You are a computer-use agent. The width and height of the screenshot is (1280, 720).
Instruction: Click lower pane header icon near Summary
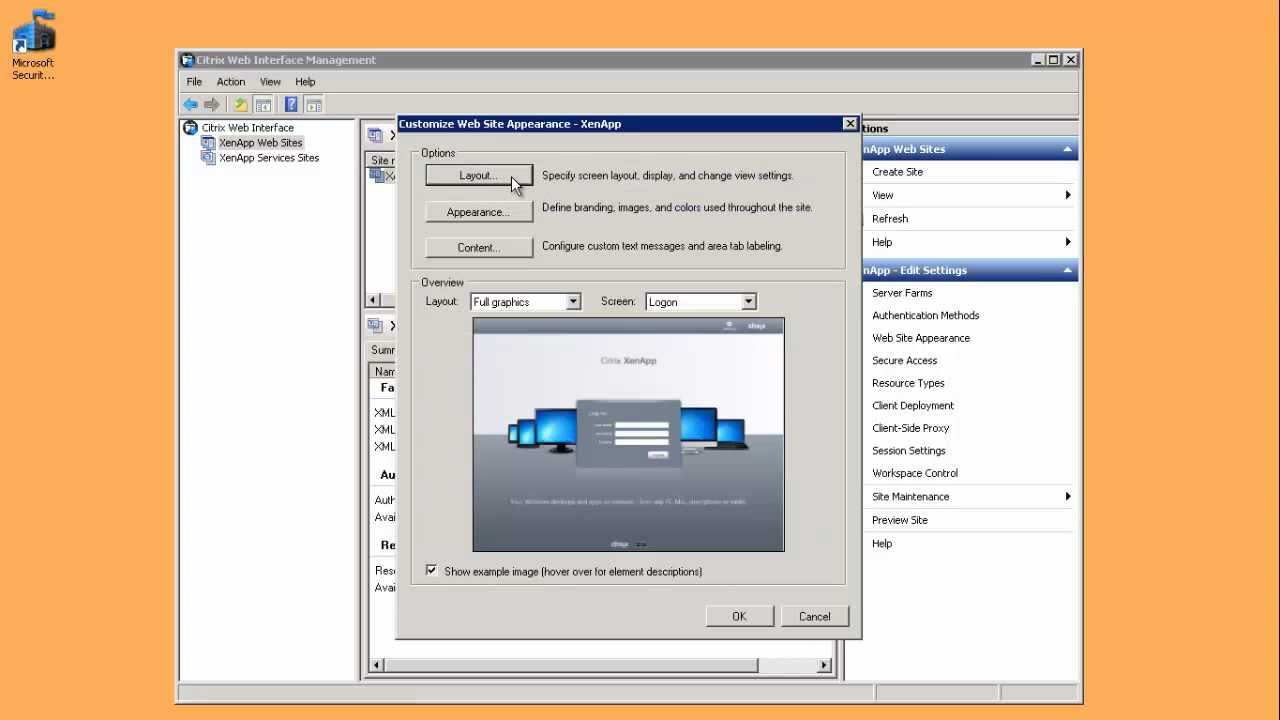pyautogui.click(x=374, y=325)
